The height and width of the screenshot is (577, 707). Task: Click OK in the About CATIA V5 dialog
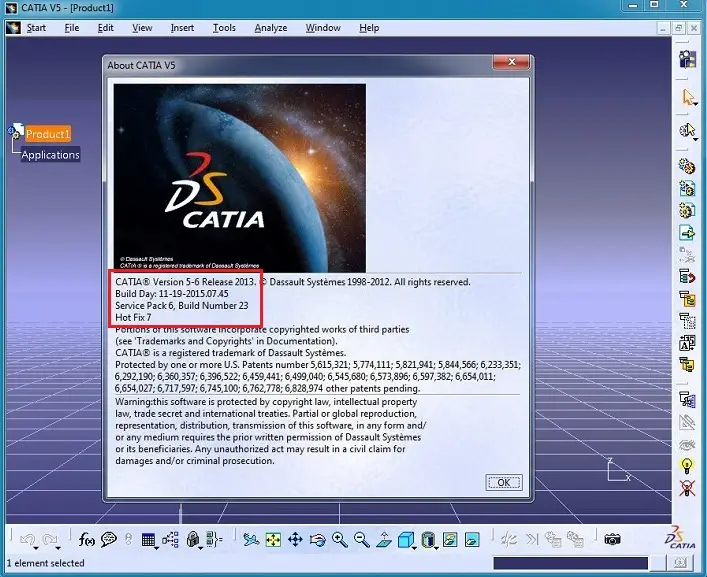click(504, 482)
